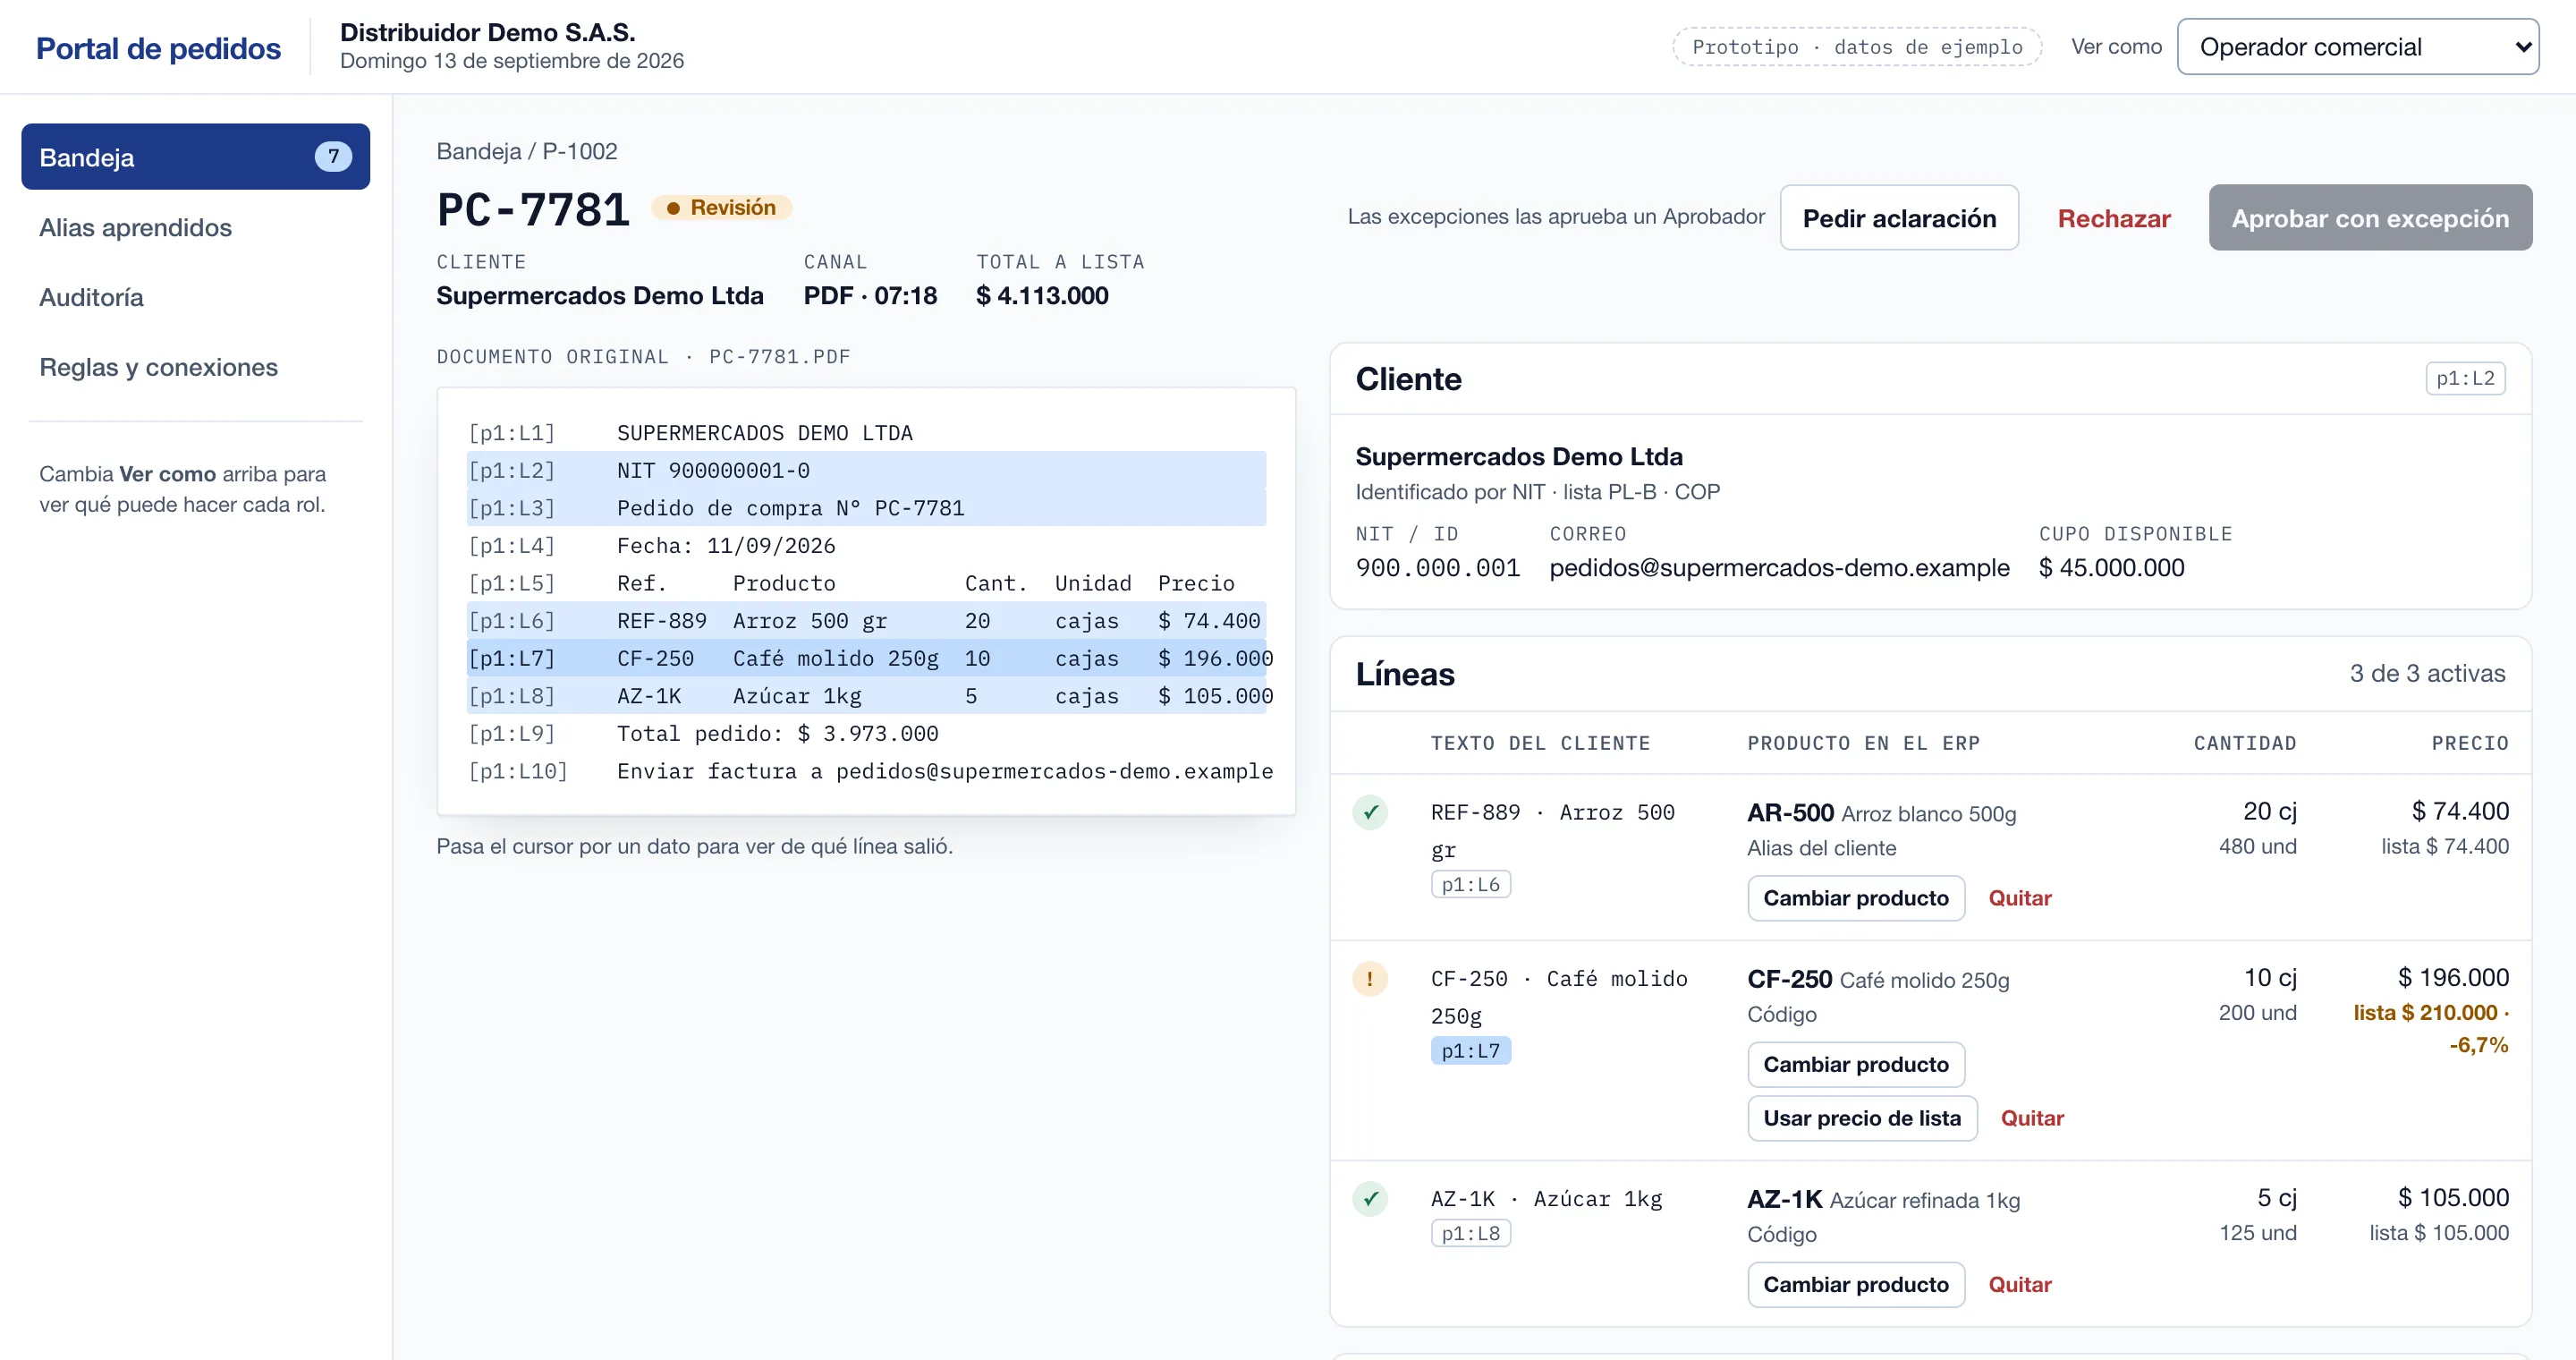The width and height of the screenshot is (2576, 1360).
Task: Select document line p1:L4 Fecha: 11/09/2026
Action: coord(866,545)
